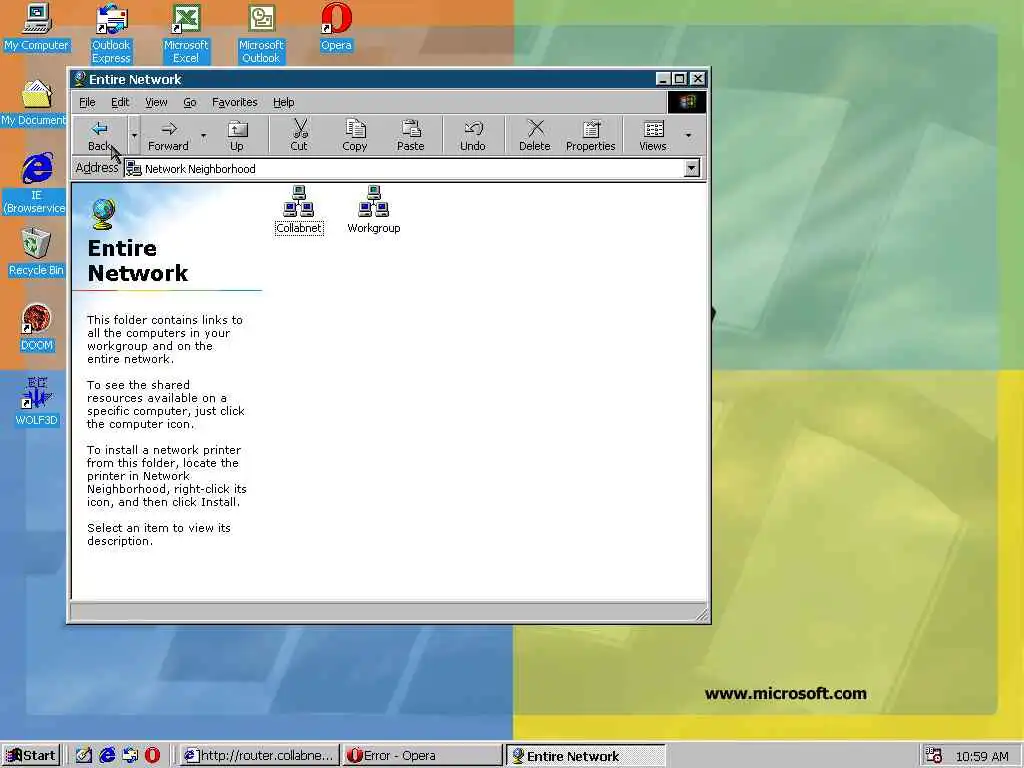Click the Start button
Screen dimensions: 1024x768
coord(31,756)
